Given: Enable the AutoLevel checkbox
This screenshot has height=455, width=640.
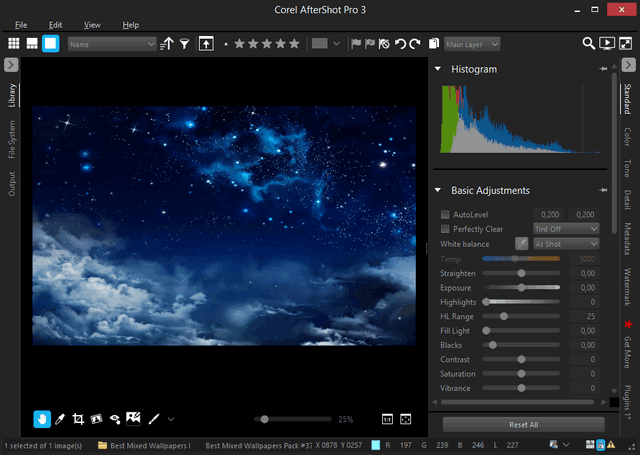Looking at the screenshot, I should pos(445,214).
